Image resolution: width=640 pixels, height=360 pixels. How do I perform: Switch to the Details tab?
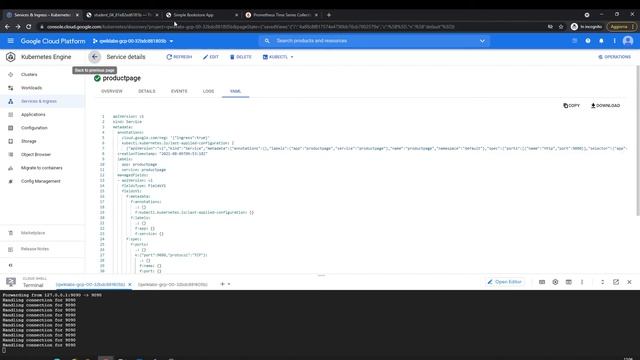[x=147, y=91]
